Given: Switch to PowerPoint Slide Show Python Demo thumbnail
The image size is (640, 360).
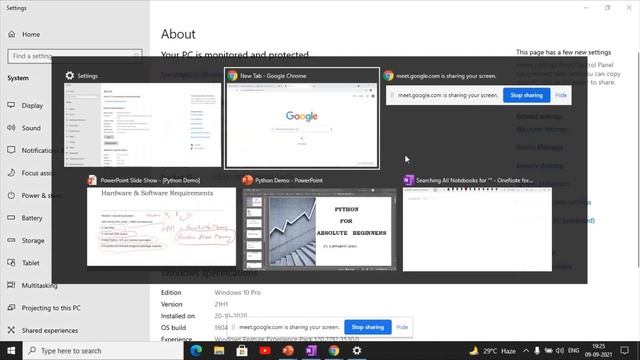Looking at the screenshot, I should [x=161, y=227].
